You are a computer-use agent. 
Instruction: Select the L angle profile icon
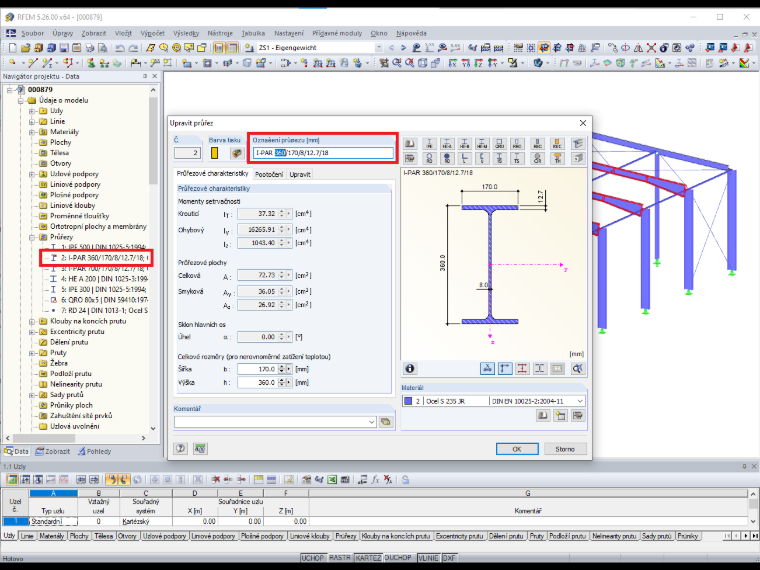(x=464, y=158)
